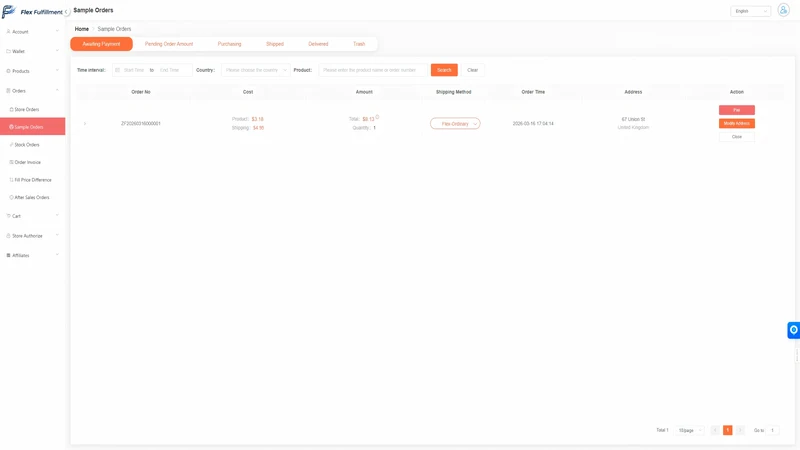Click the Product cost value $3.18

258,119
